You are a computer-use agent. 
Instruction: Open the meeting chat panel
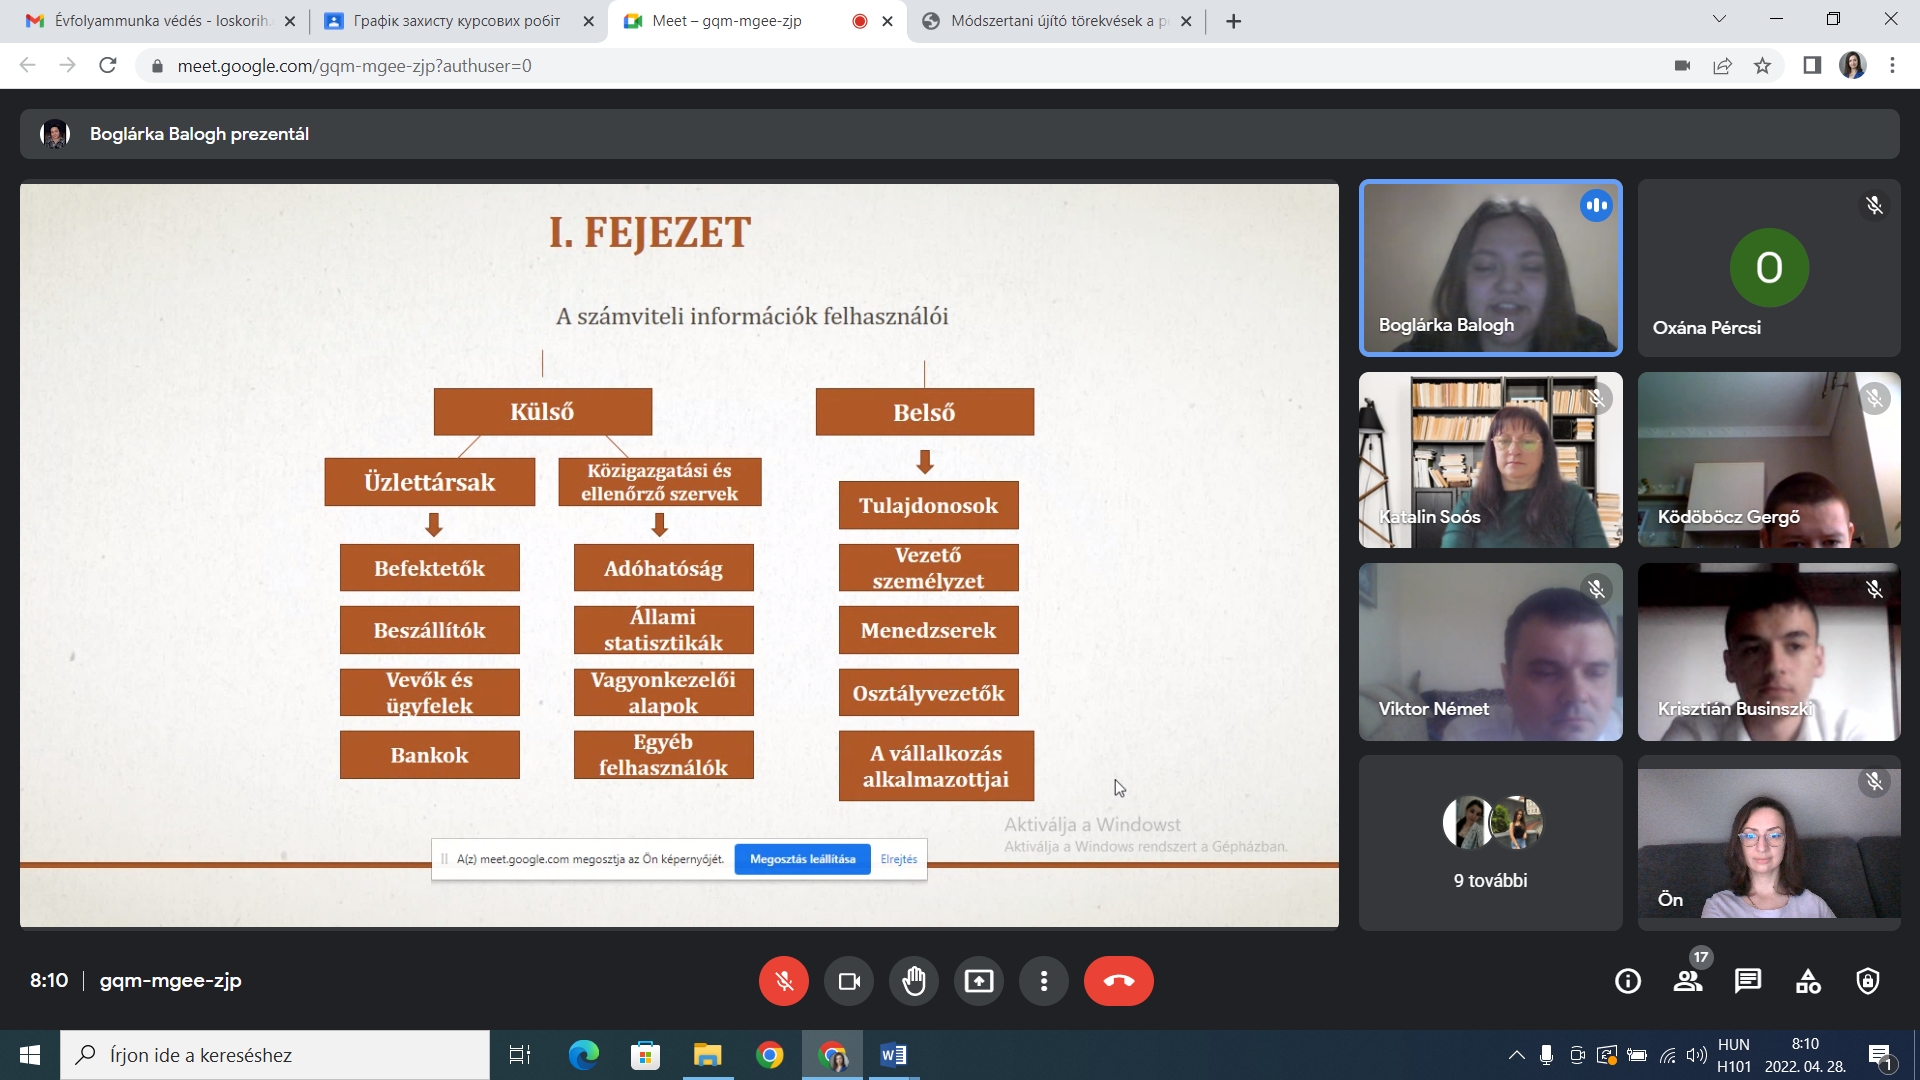(1747, 981)
